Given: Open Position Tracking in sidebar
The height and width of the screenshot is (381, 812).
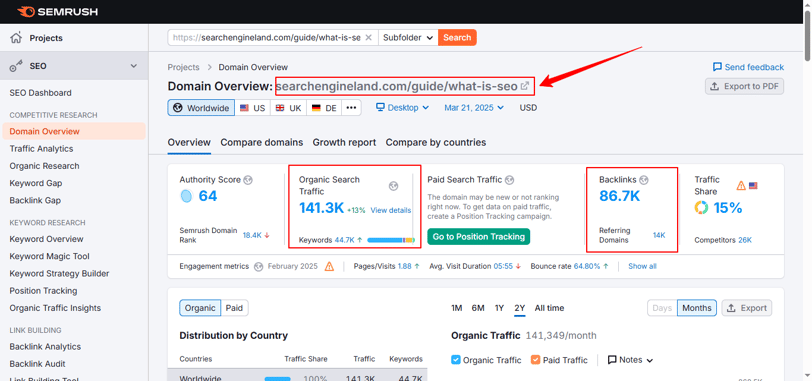Looking at the screenshot, I should click(x=43, y=290).
